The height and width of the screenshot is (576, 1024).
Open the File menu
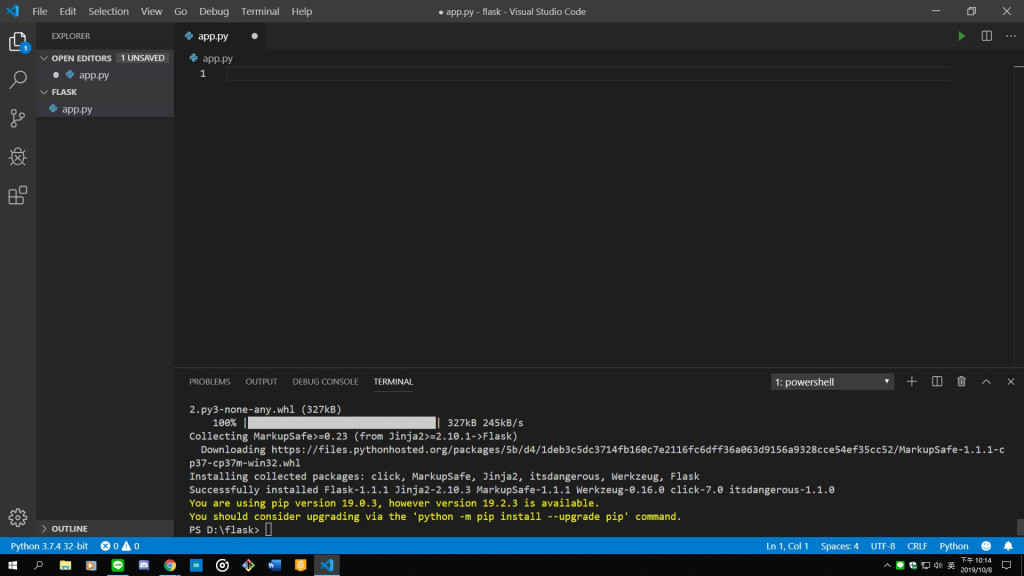click(40, 11)
